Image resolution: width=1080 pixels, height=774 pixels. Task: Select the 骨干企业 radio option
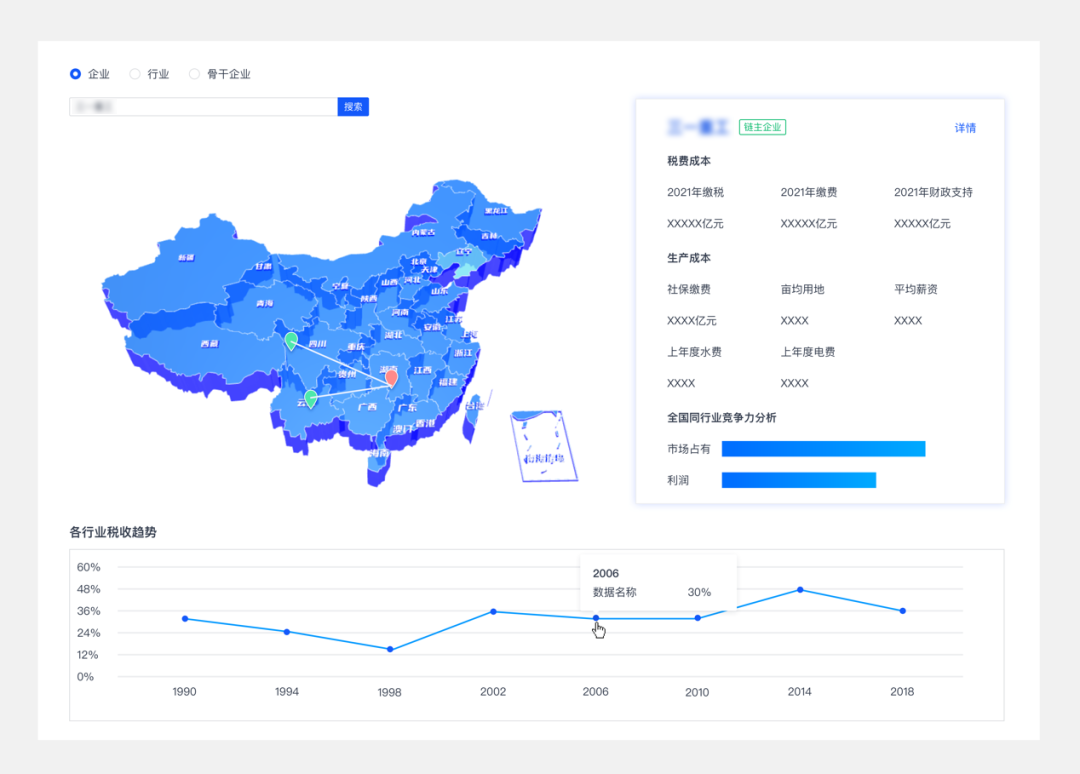tap(194, 74)
